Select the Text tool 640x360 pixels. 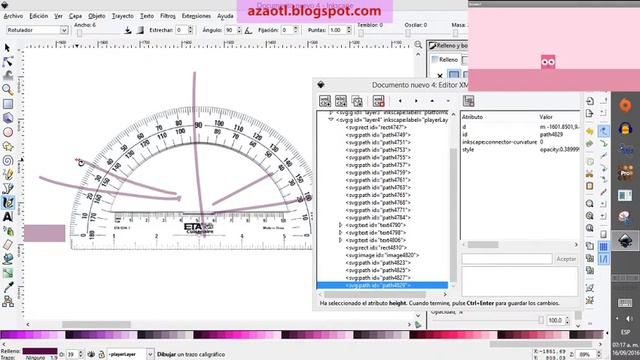pos(7,217)
